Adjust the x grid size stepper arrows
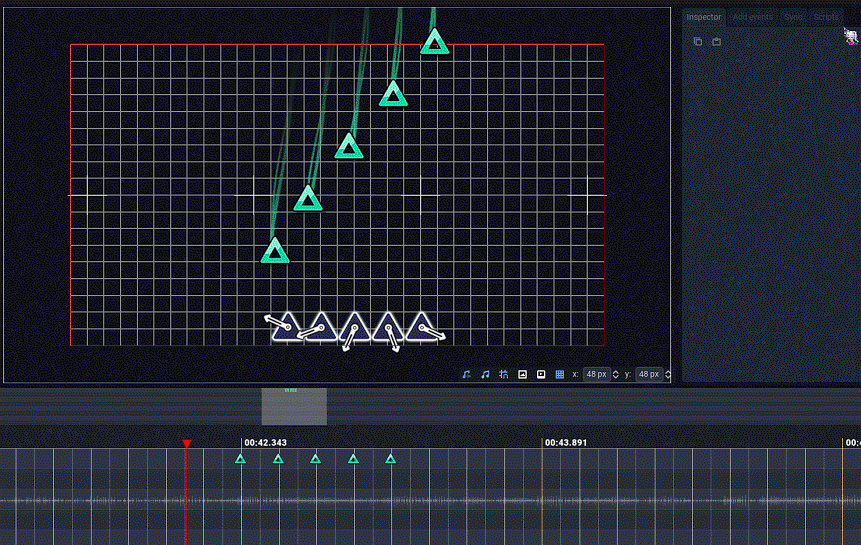The width and height of the screenshot is (861, 545). coord(616,374)
